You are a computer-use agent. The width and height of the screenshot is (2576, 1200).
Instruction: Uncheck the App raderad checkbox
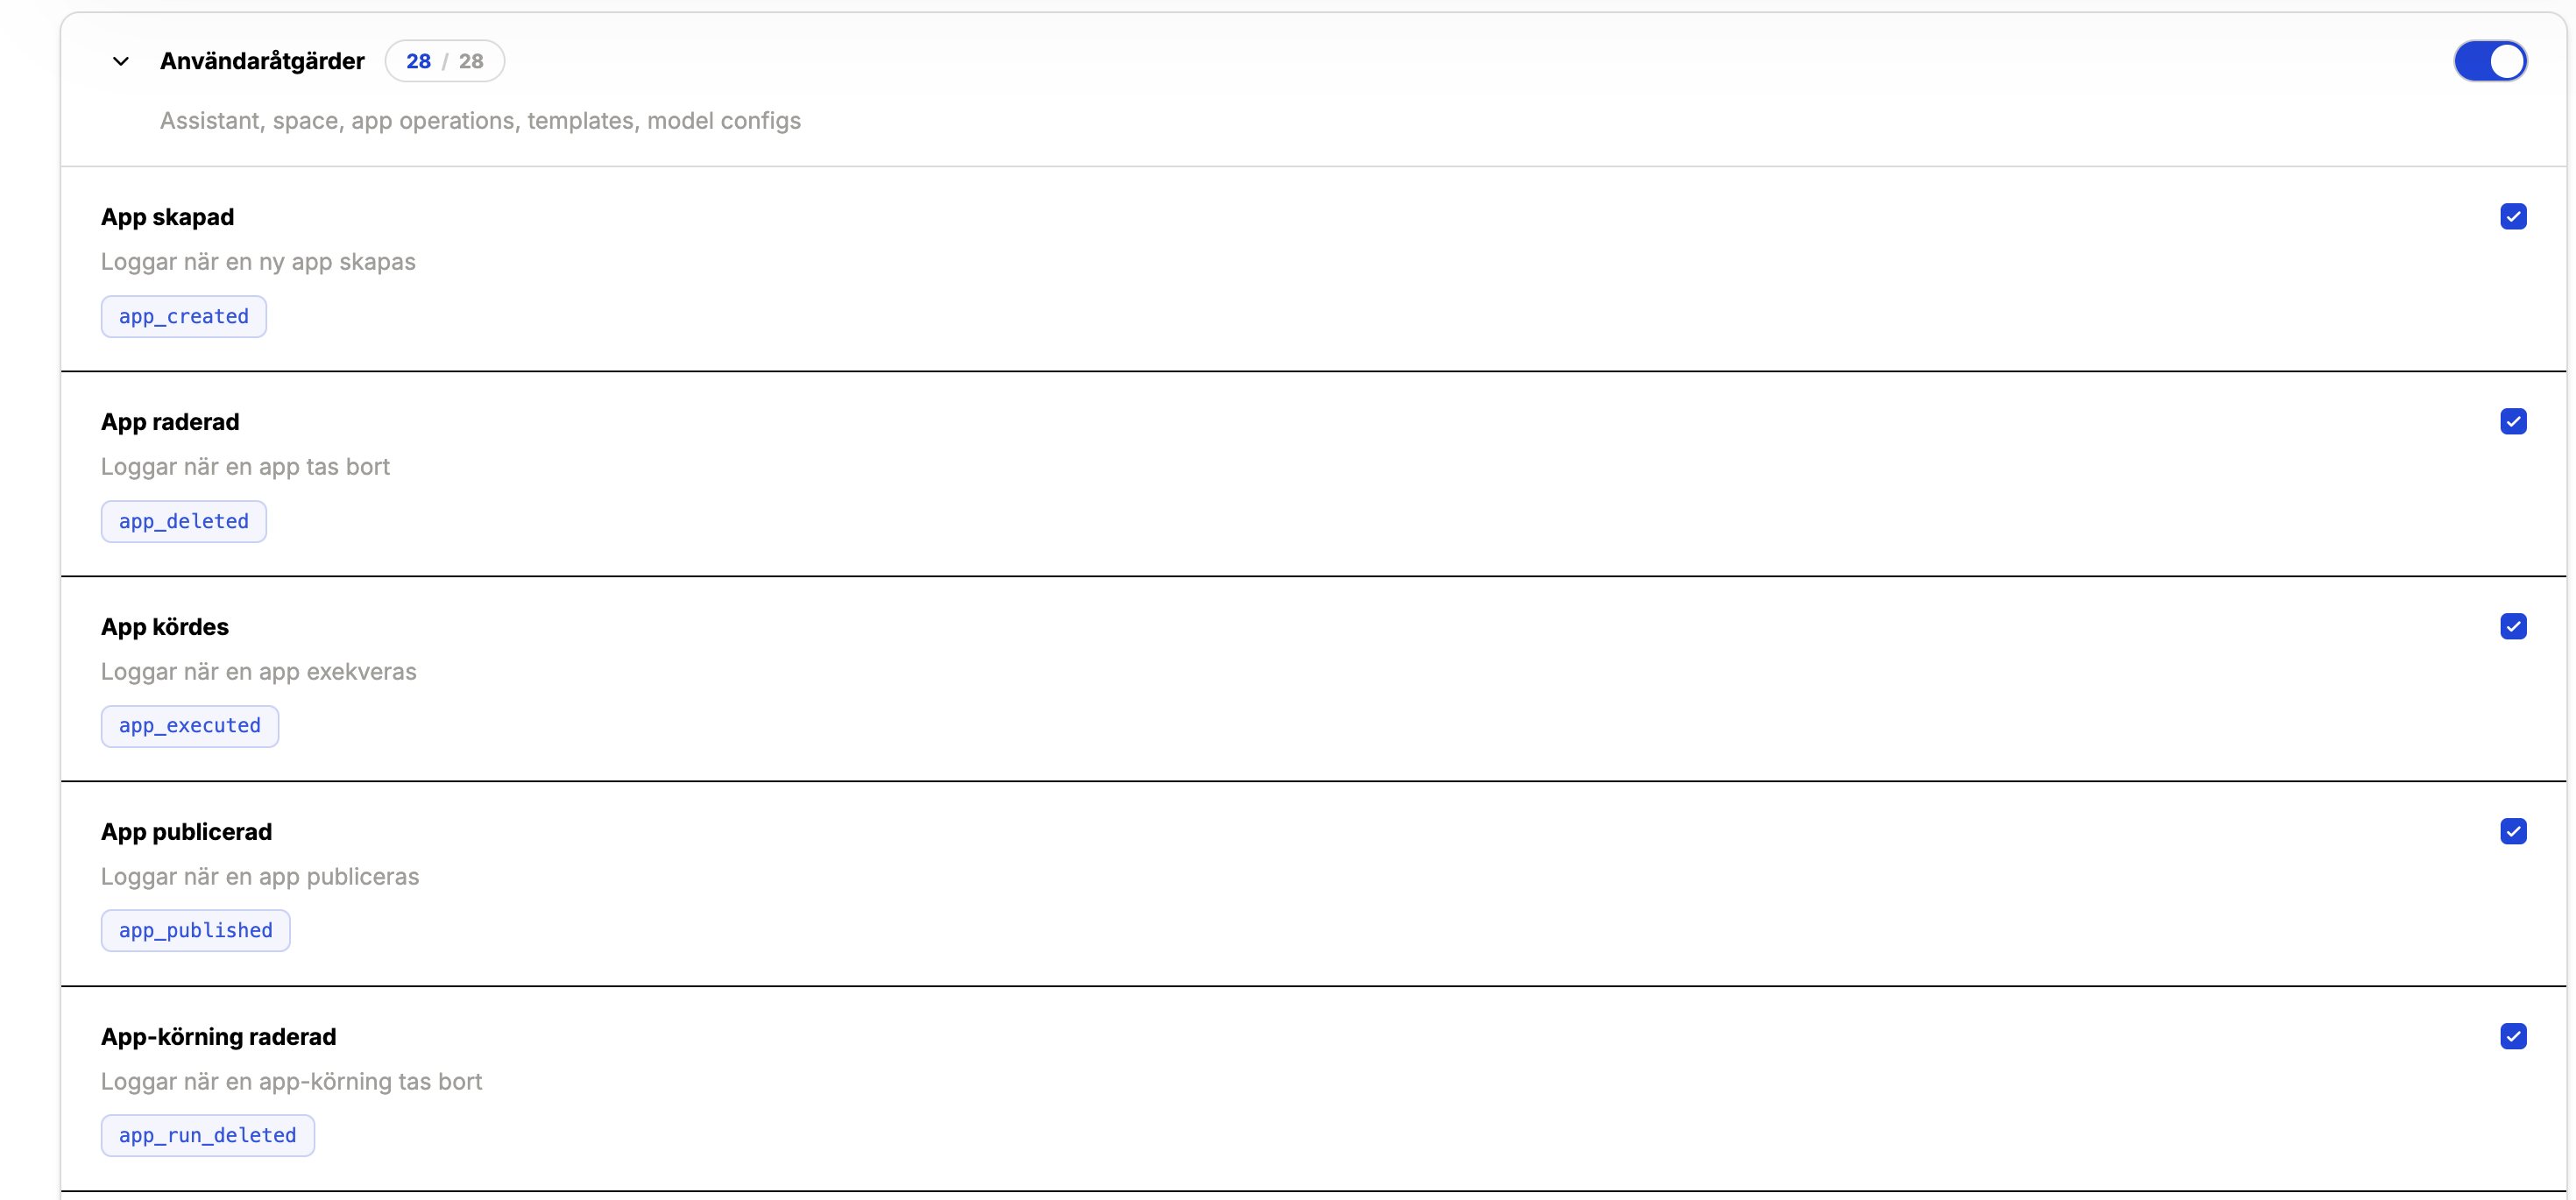coord(2512,422)
